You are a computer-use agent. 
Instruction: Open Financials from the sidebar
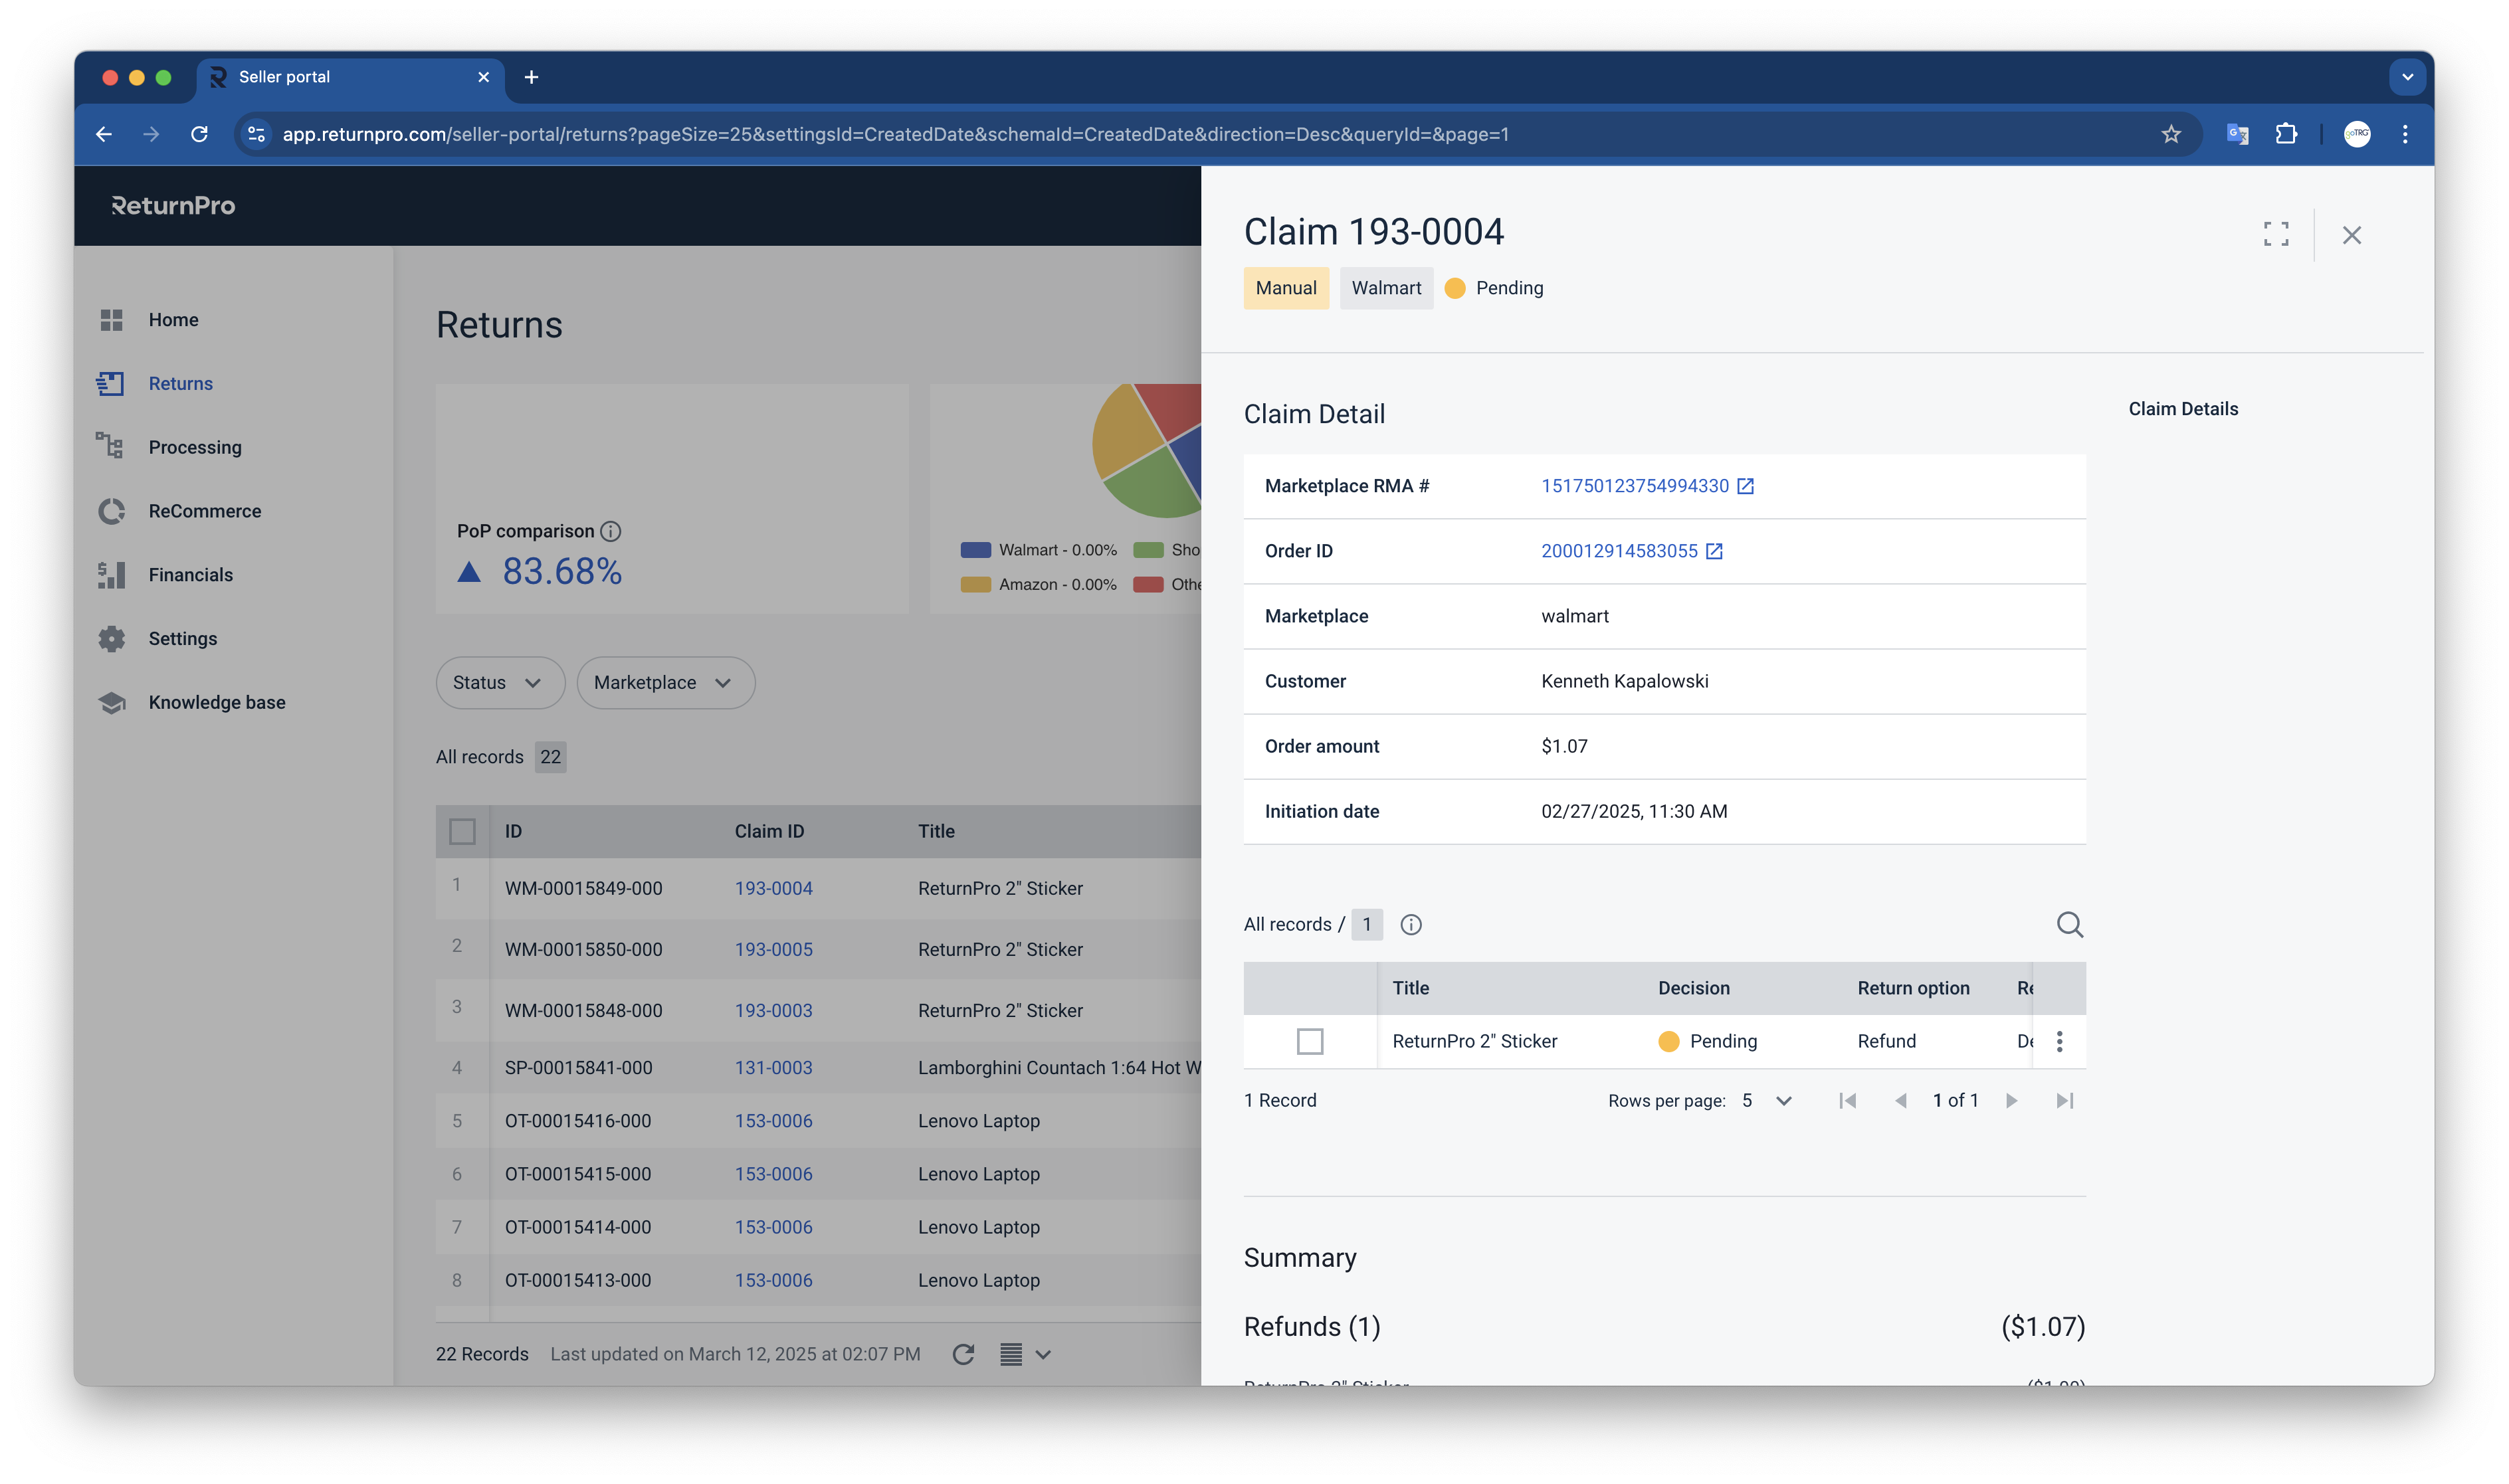[191, 574]
